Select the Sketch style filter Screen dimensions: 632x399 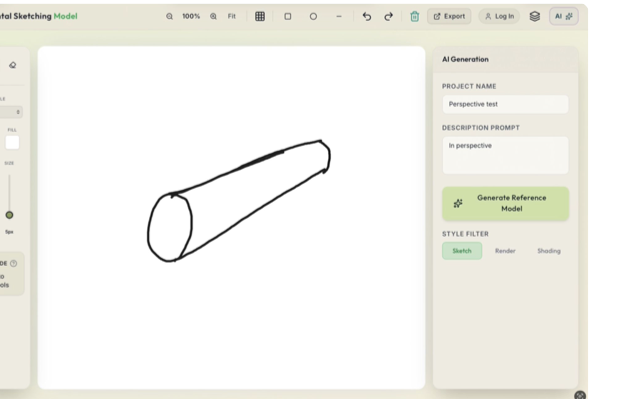462,251
